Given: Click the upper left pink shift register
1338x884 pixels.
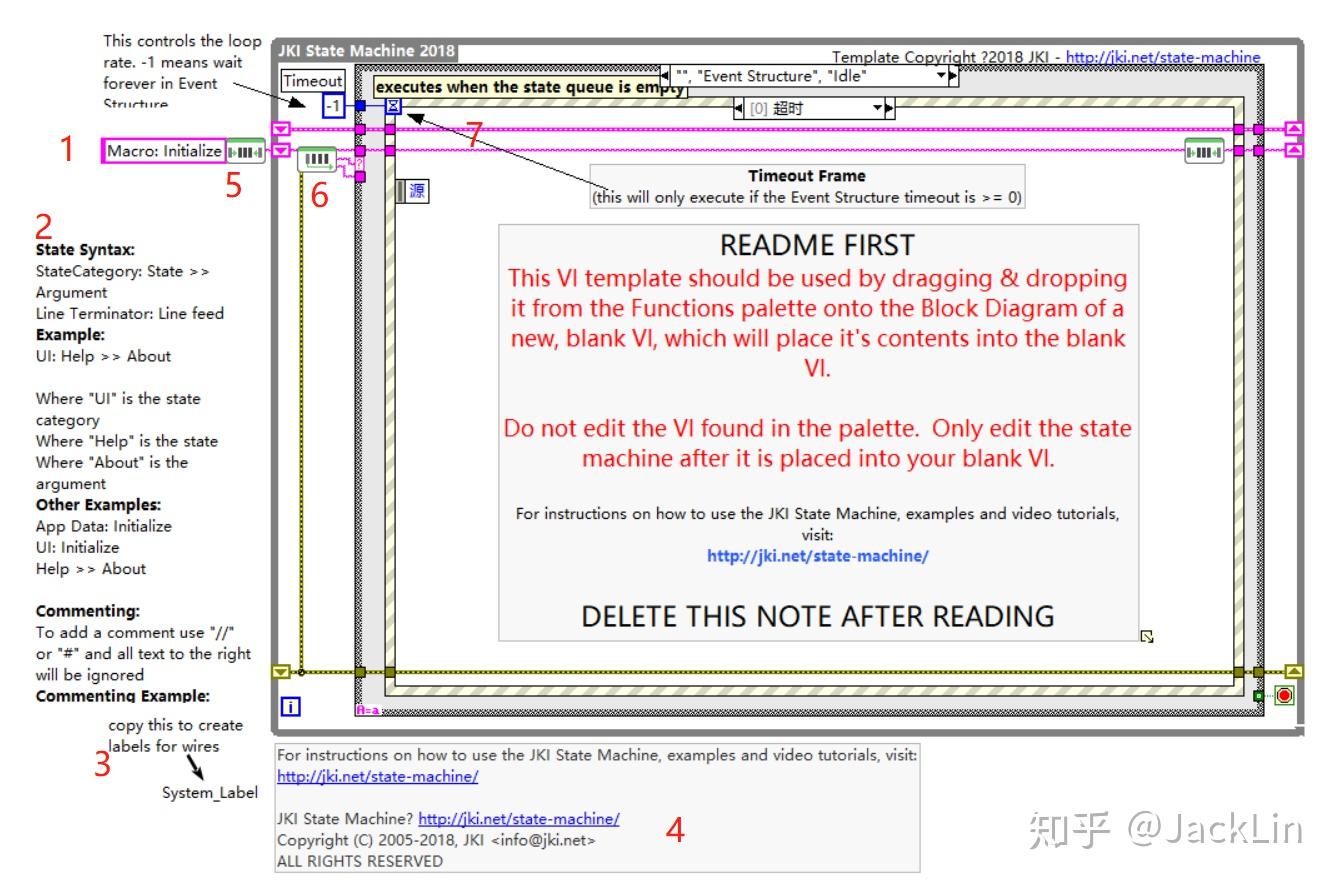Looking at the screenshot, I should coord(281,129).
